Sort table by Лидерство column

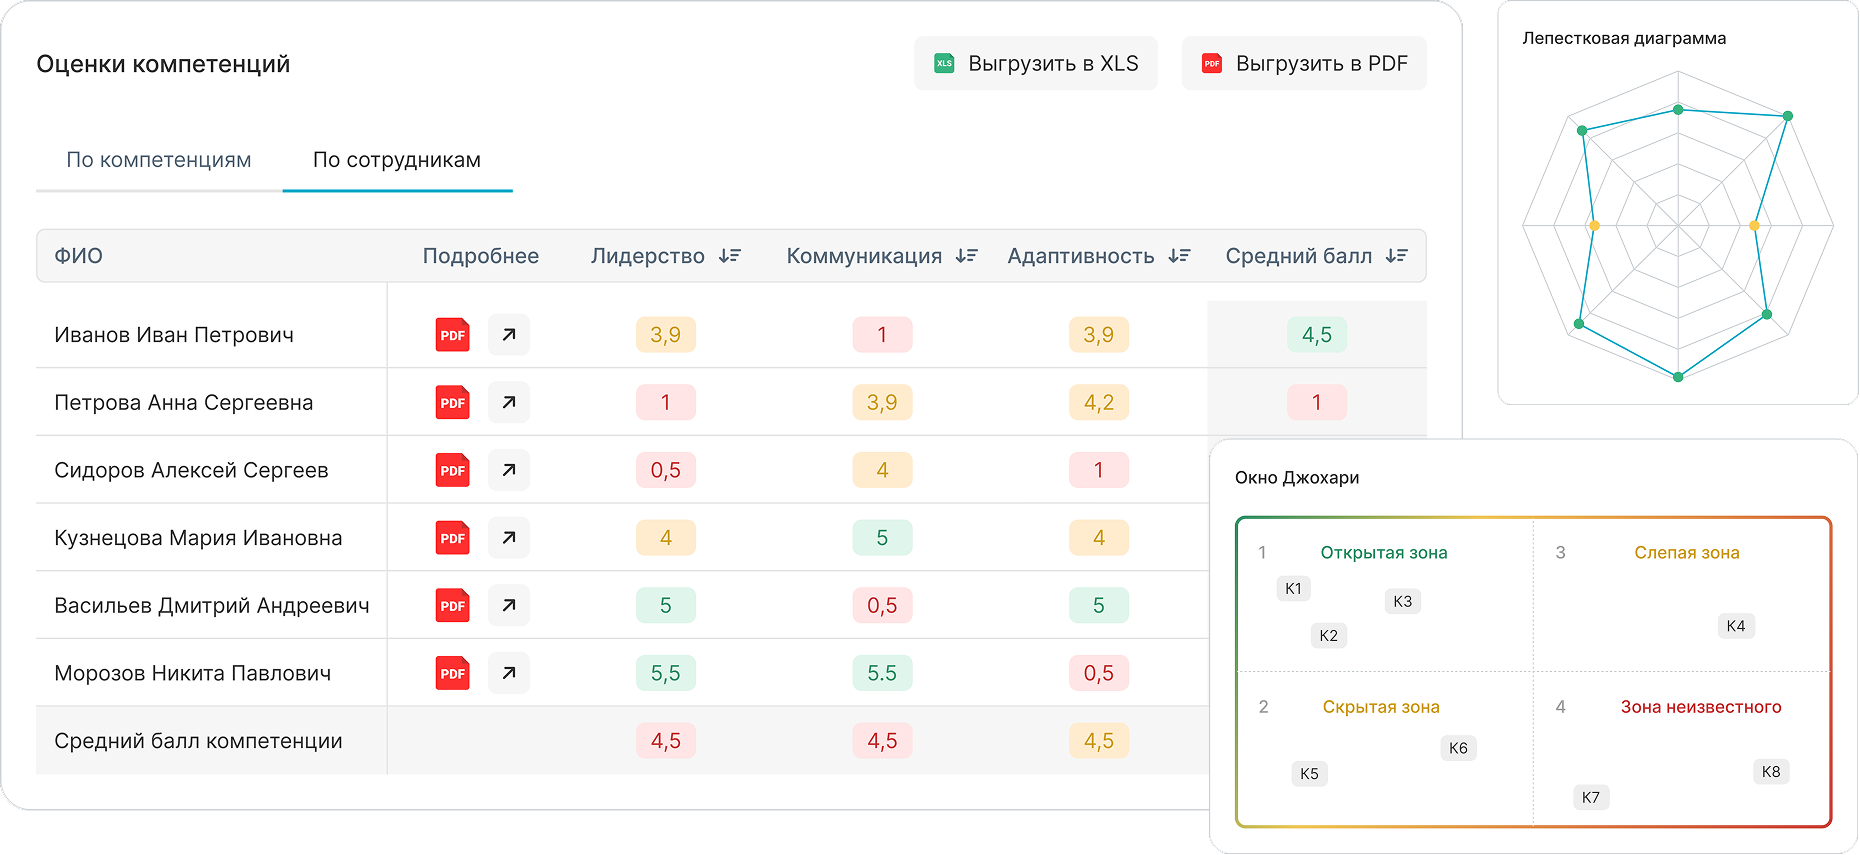click(x=730, y=256)
